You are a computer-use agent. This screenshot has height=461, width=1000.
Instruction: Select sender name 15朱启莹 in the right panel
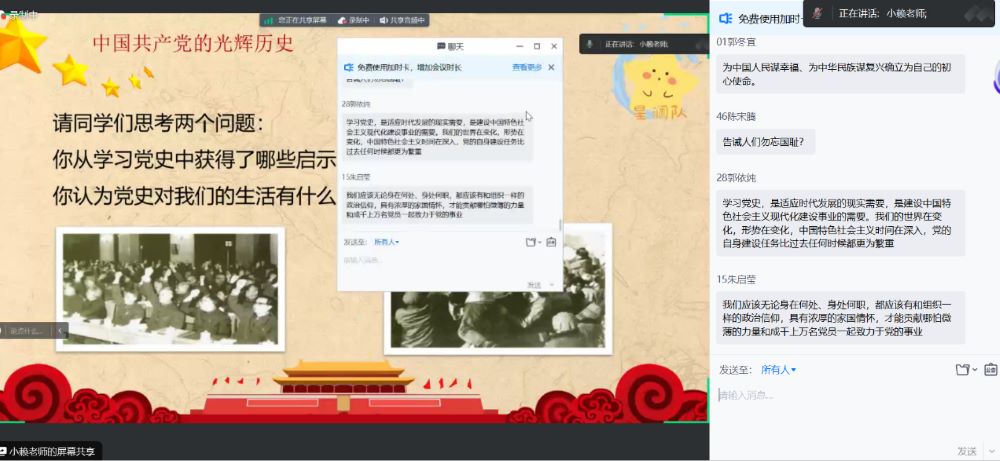[737, 279]
